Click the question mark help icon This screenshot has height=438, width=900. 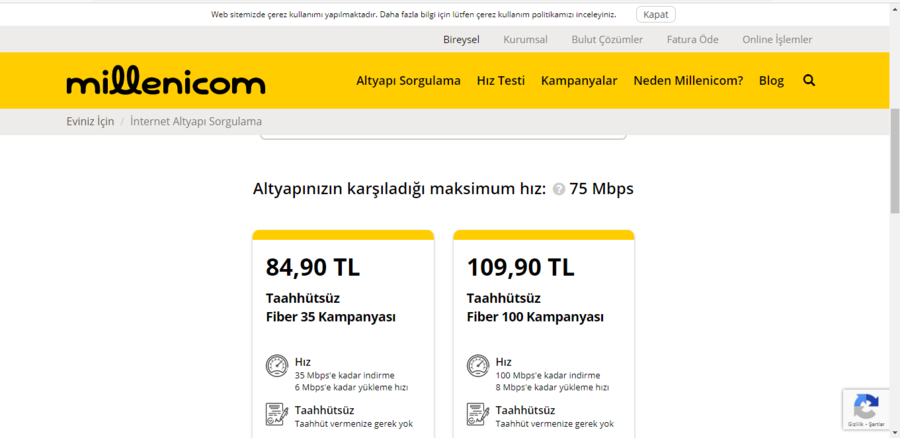(x=559, y=189)
